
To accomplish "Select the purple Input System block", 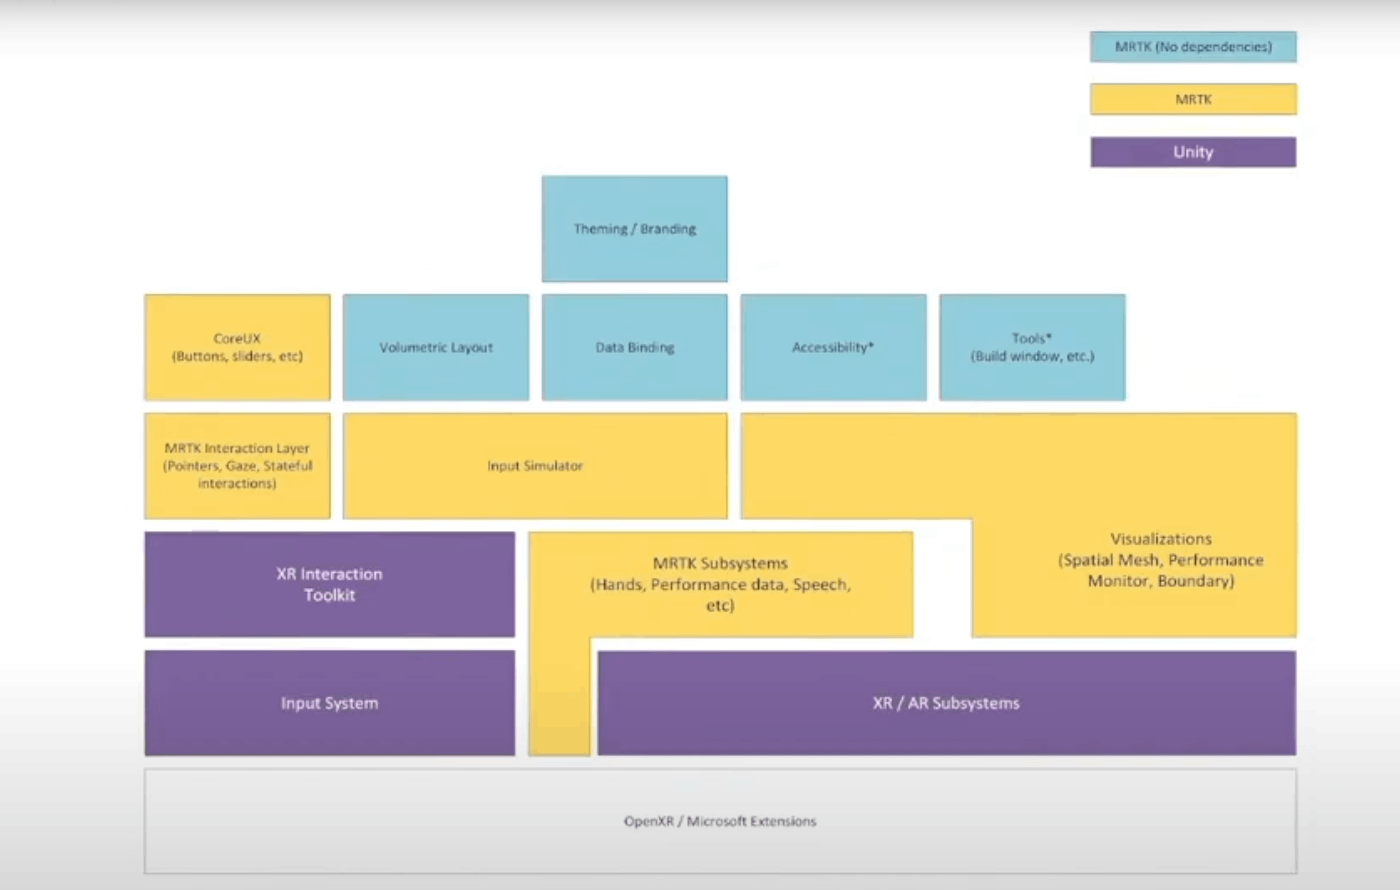I will pyautogui.click(x=330, y=703).
